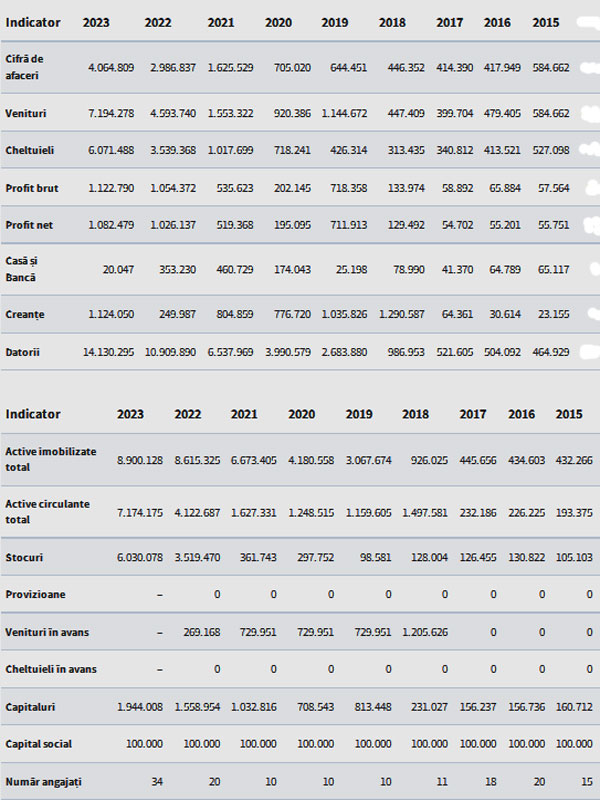The width and height of the screenshot is (600, 800).
Task: Click Profit net 2022 value 1.026.137
Action: (172, 225)
